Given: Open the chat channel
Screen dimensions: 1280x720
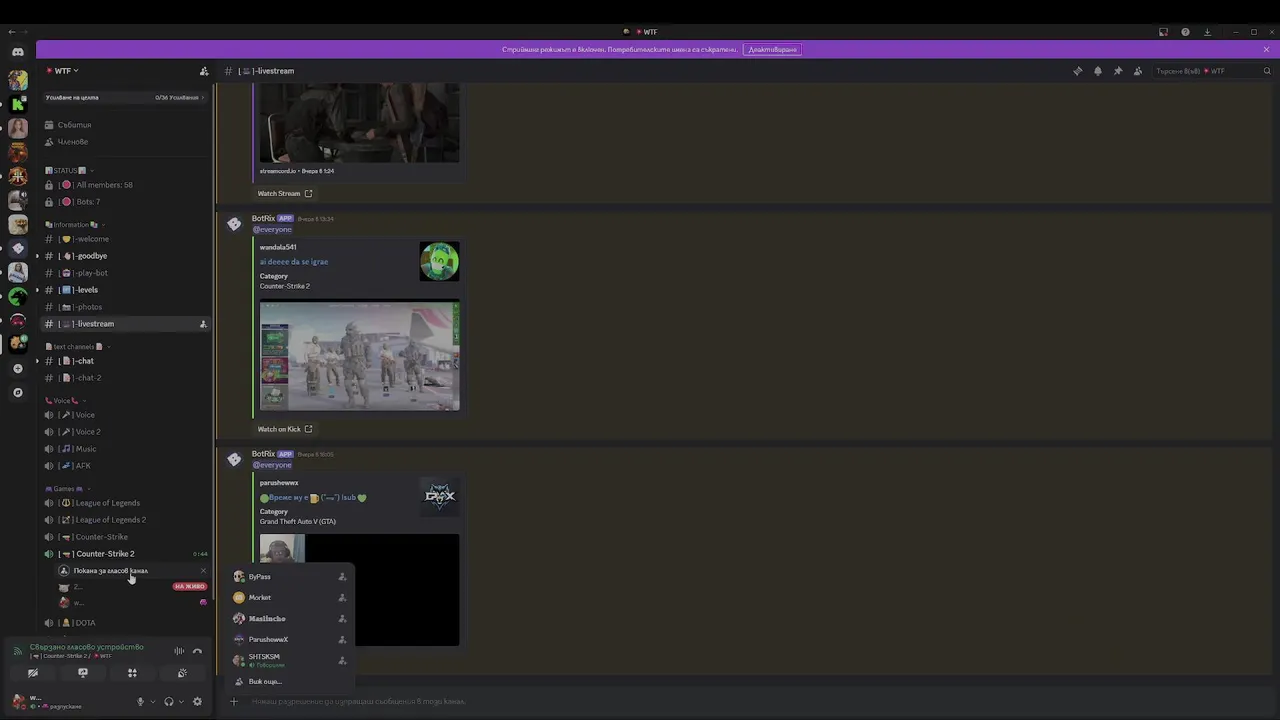Looking at the screenshot, I should [125, 361].
